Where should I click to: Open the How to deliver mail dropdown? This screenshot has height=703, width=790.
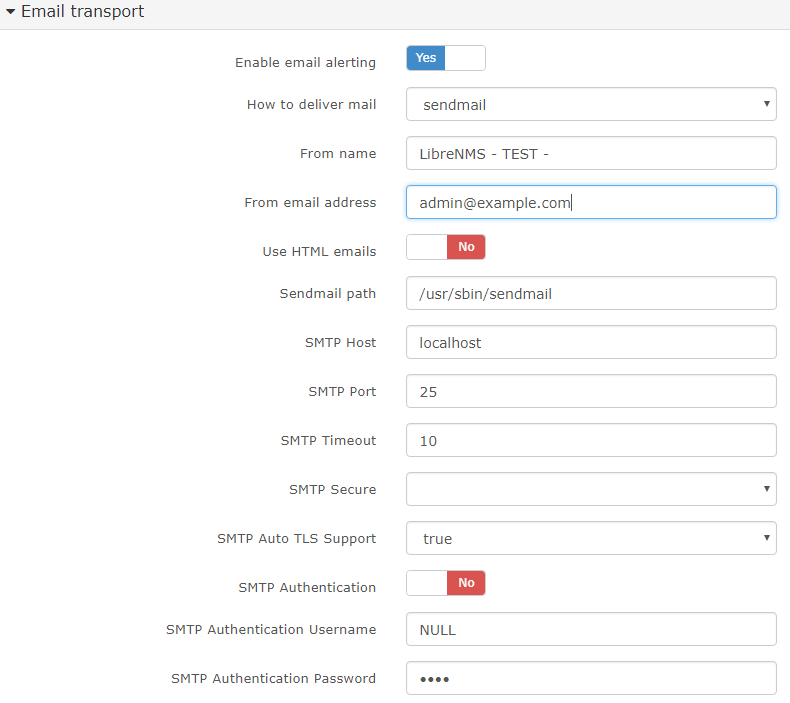591,104
